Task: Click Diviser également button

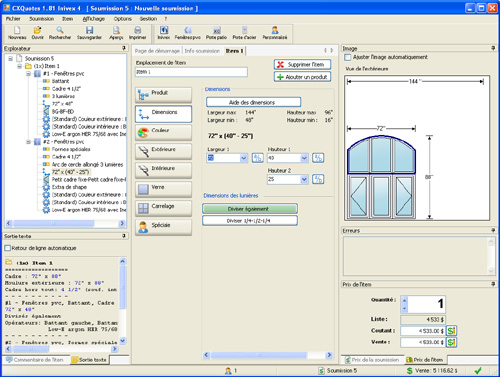Action: point(250,209)
